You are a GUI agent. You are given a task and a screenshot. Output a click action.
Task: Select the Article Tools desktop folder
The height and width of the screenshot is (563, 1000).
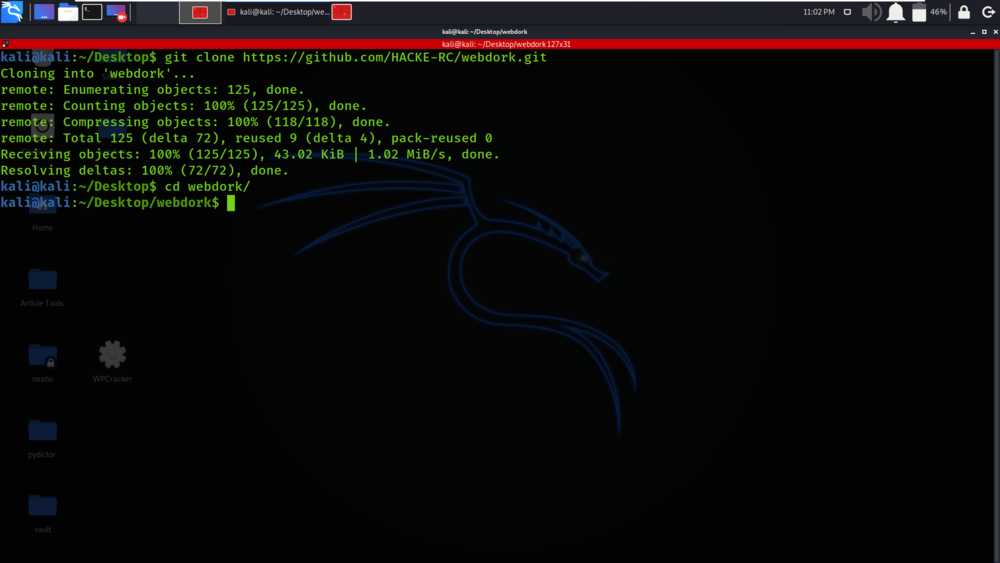pyautogui.click(x=42, y=287)
